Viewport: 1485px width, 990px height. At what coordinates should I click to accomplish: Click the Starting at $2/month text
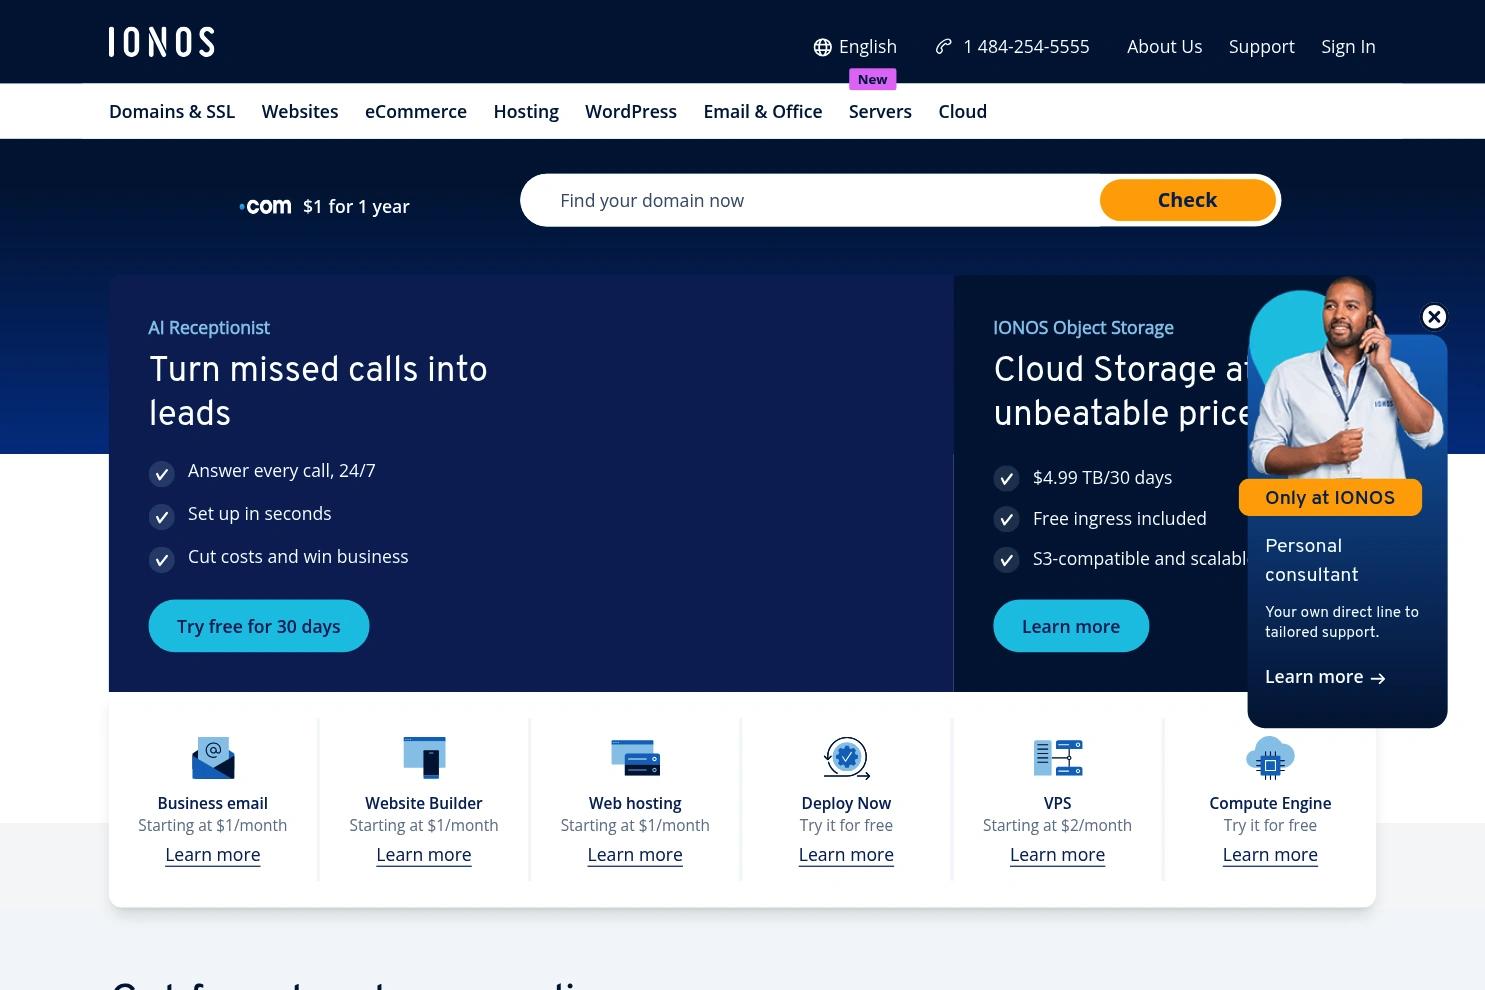[1057, 825]
